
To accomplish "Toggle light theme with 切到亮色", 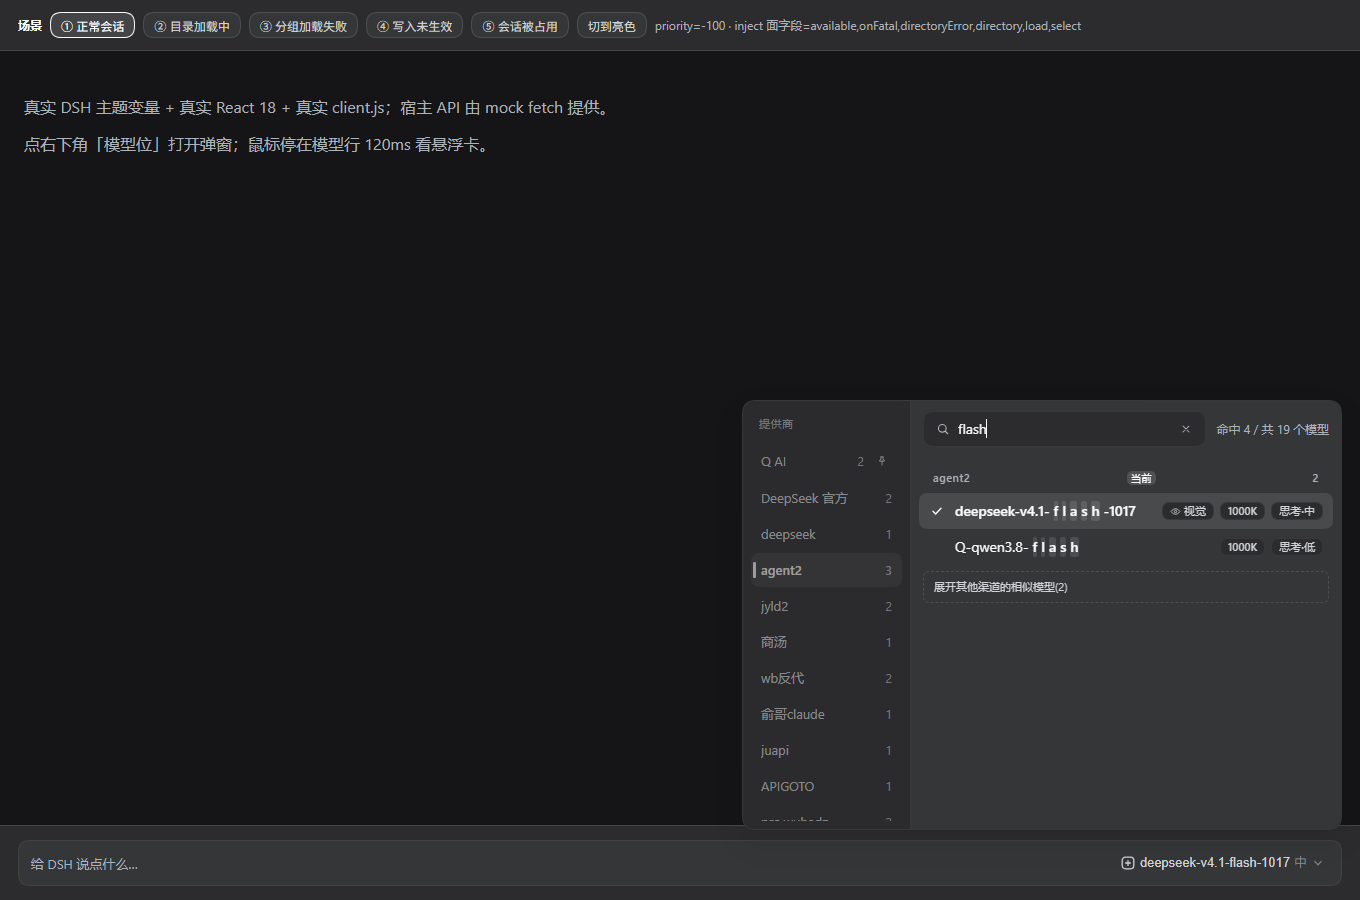I will (x=612, y=26).
